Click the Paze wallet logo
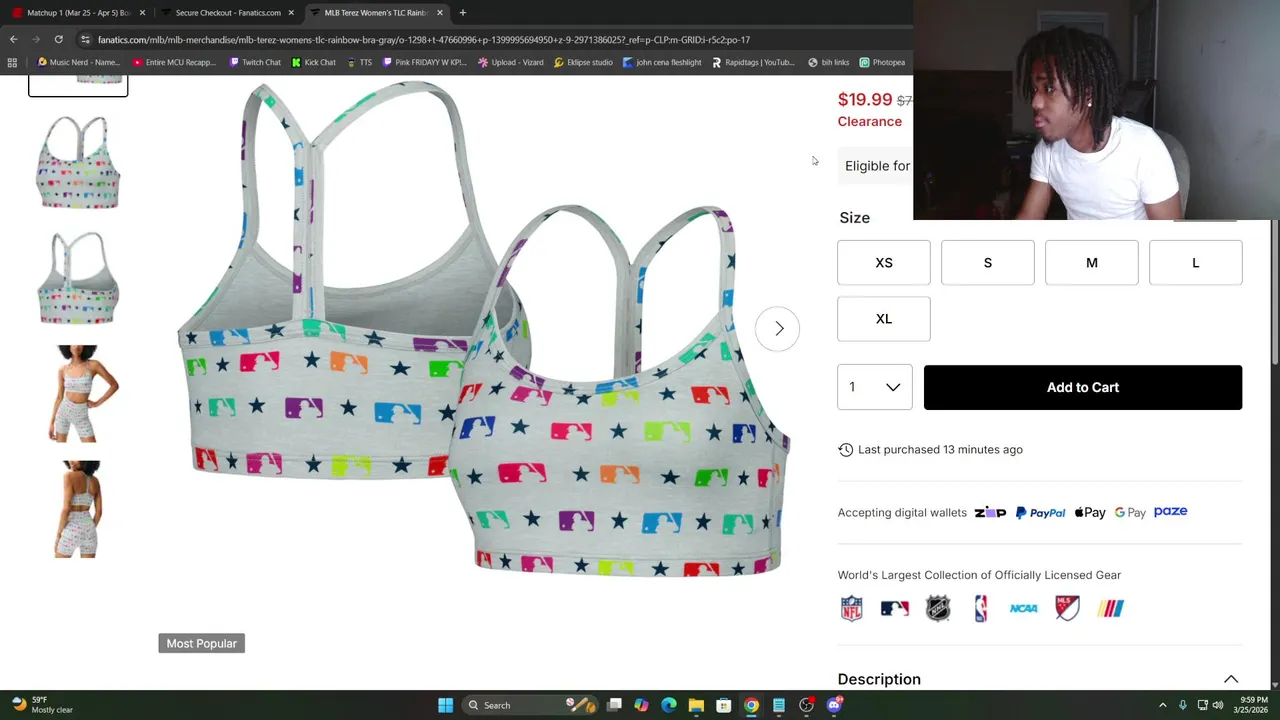The image size is (1280, 720). coord(1171,511)
